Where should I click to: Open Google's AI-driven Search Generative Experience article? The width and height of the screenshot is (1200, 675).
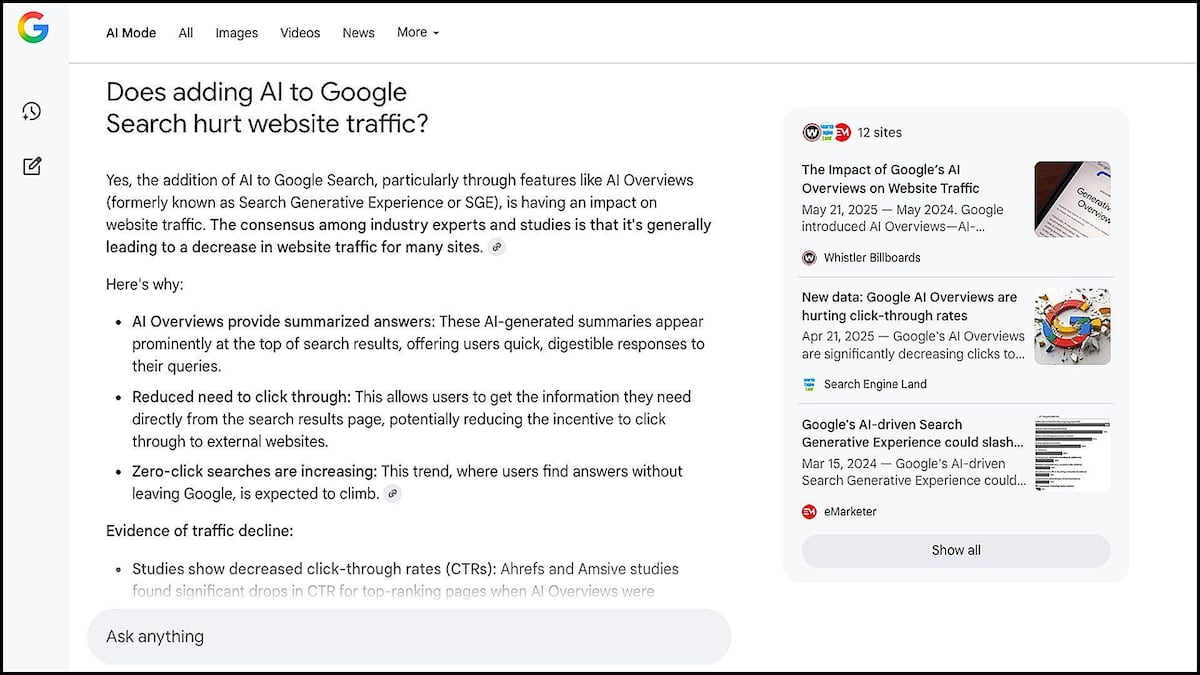(x=912, y=433)
